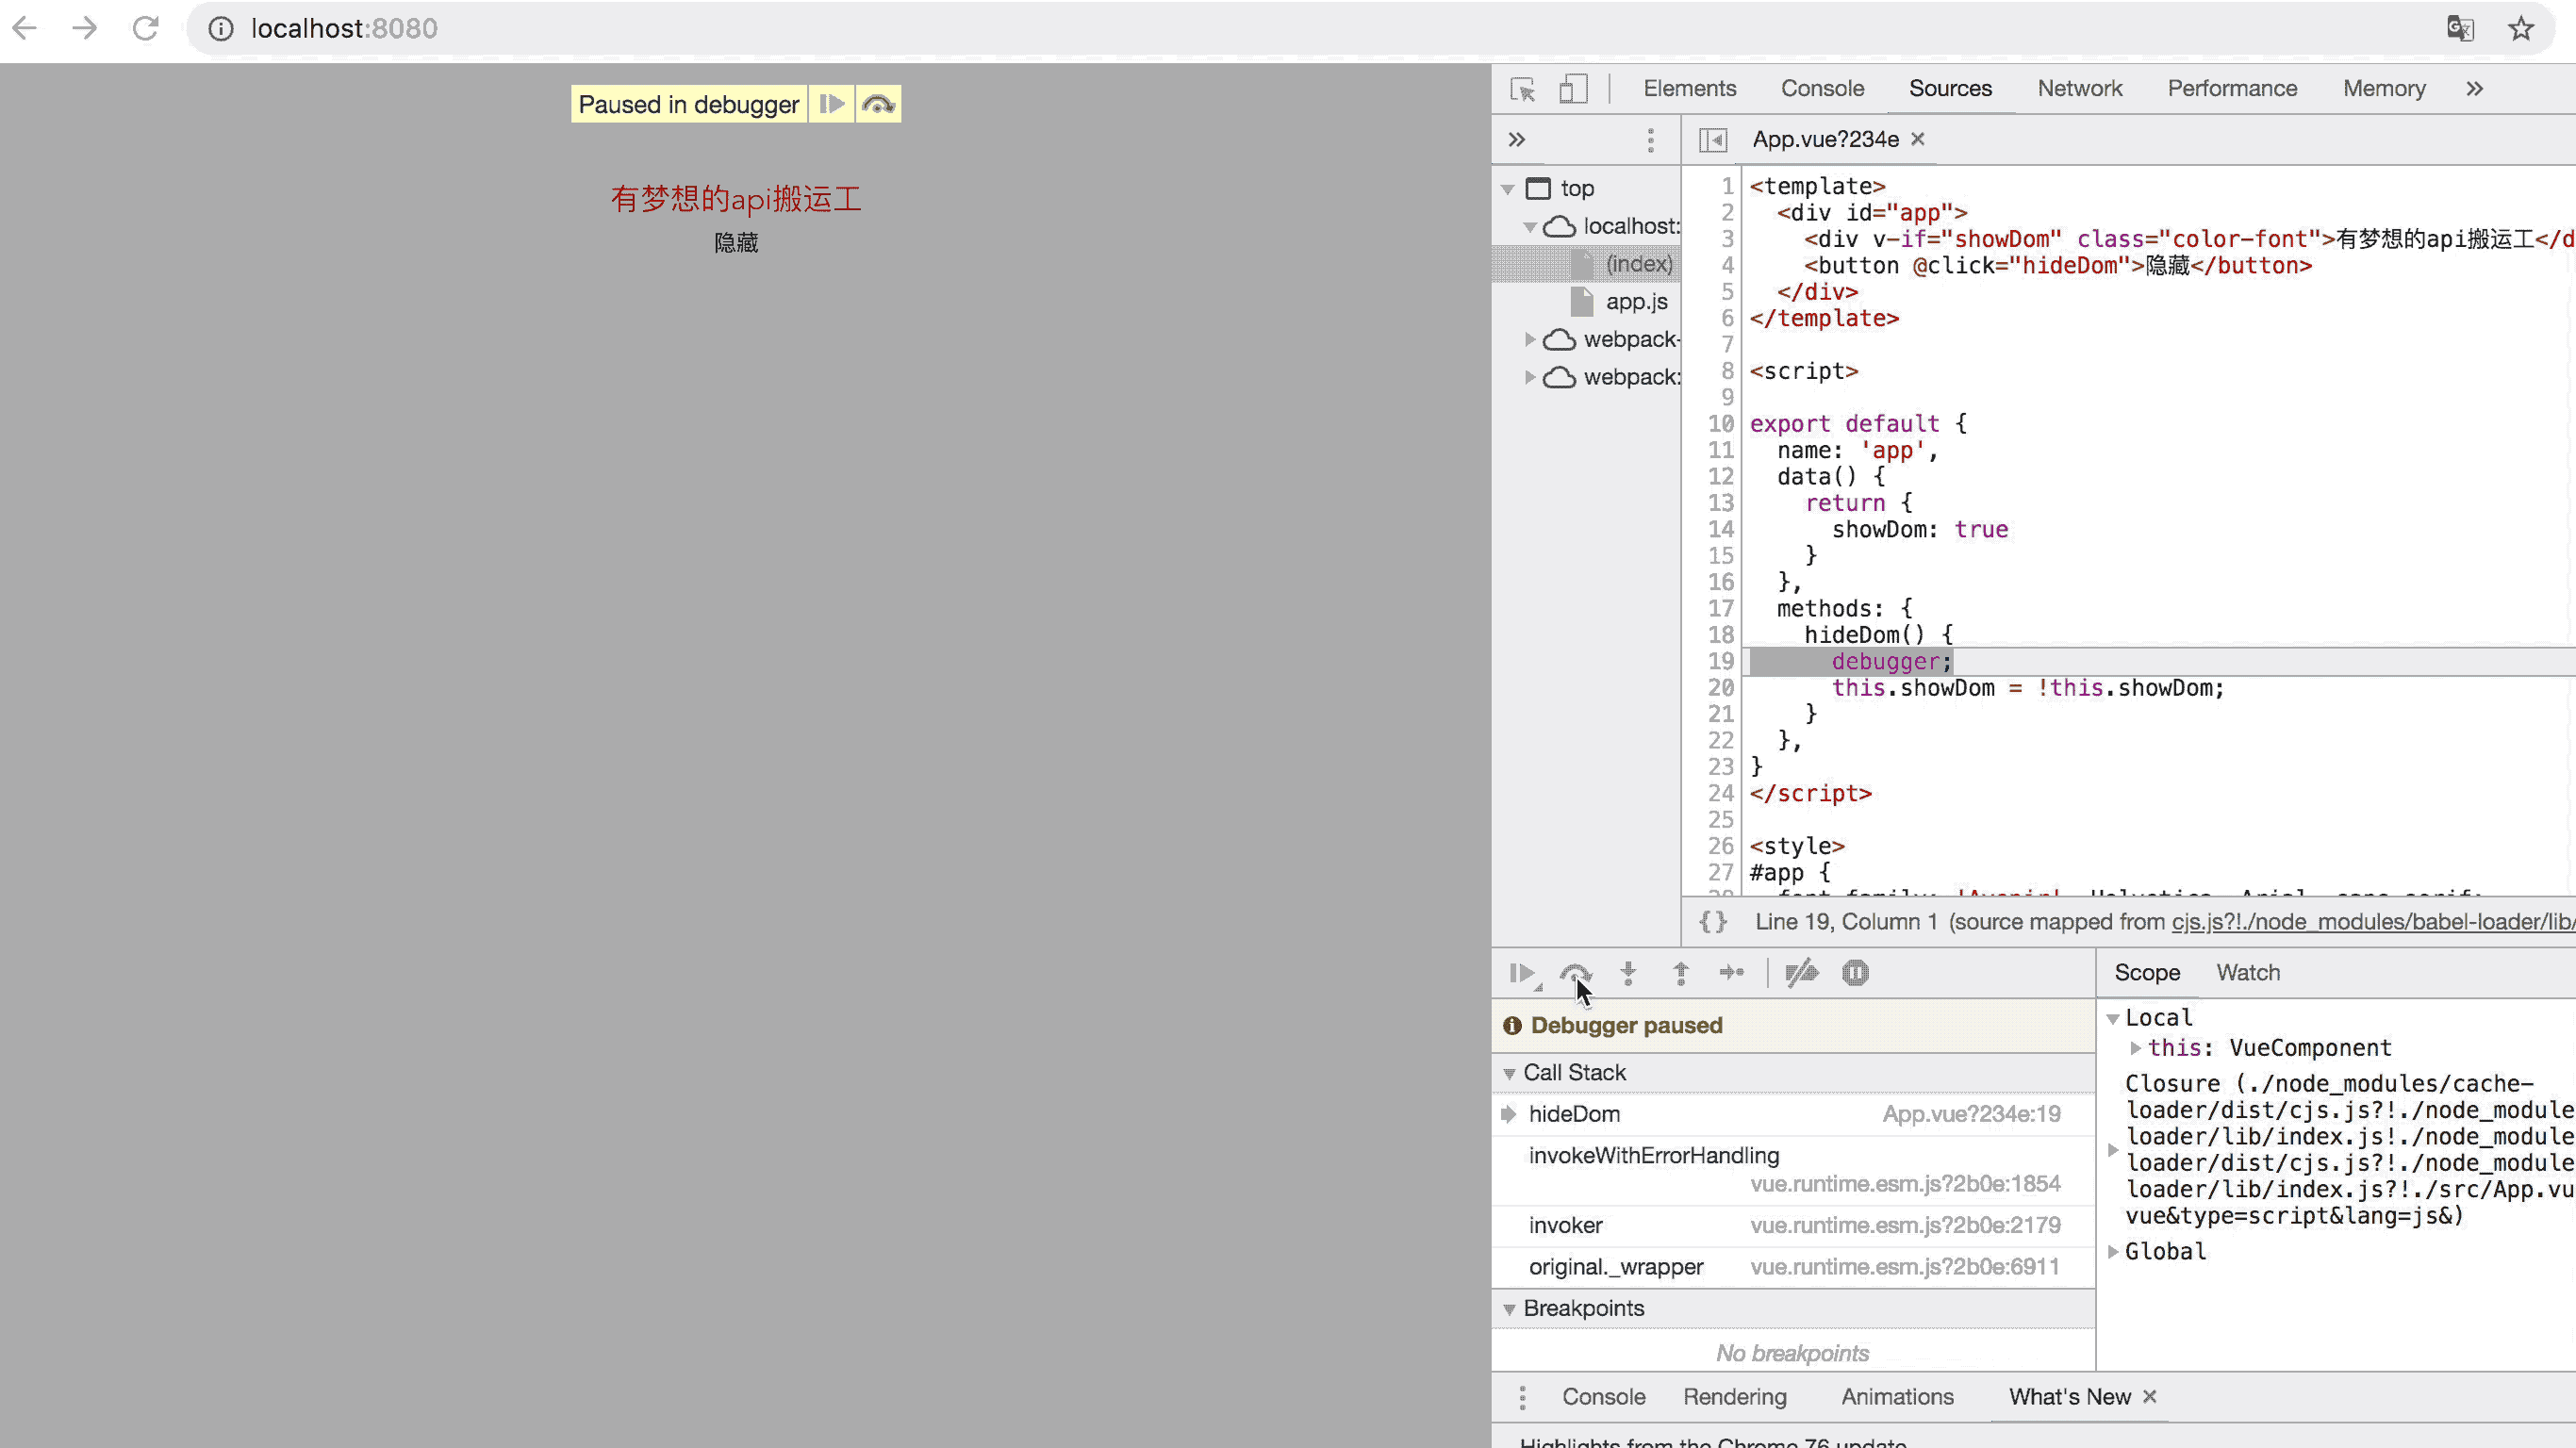
Task: Toggle pause on exceptions button
Action: (1855, 973)
